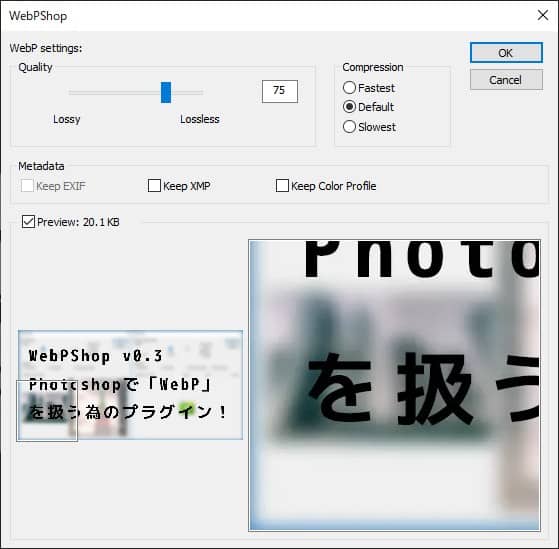The image size is (559, 549).
Task: Click the quality value field showing 75
Action: [x=280, y=91]
